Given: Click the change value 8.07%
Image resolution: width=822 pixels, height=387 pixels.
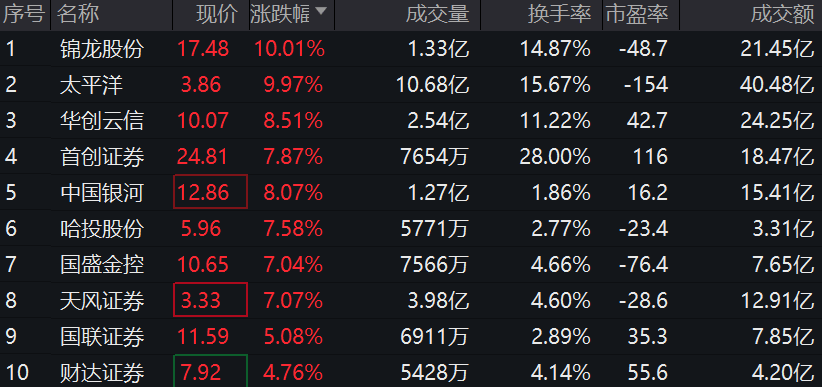Looking at the screenshot, I should pos(294,193).
